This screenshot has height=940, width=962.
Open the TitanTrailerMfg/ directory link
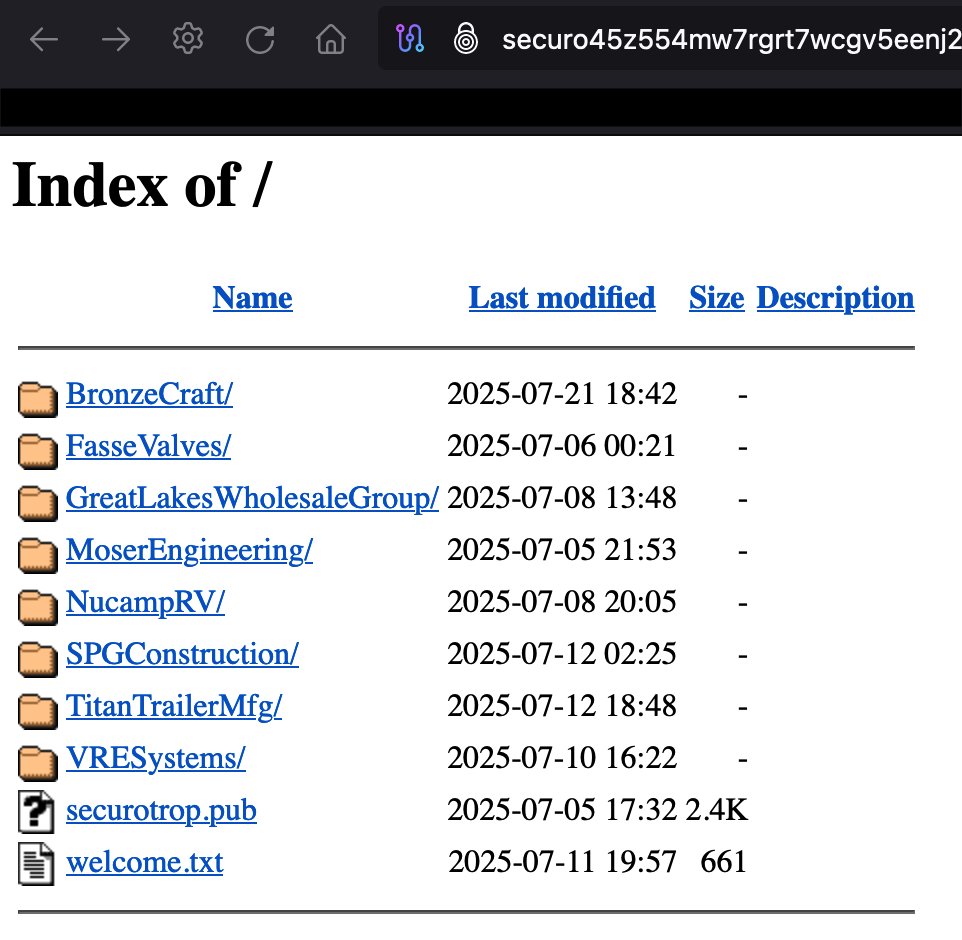(174, 706)
